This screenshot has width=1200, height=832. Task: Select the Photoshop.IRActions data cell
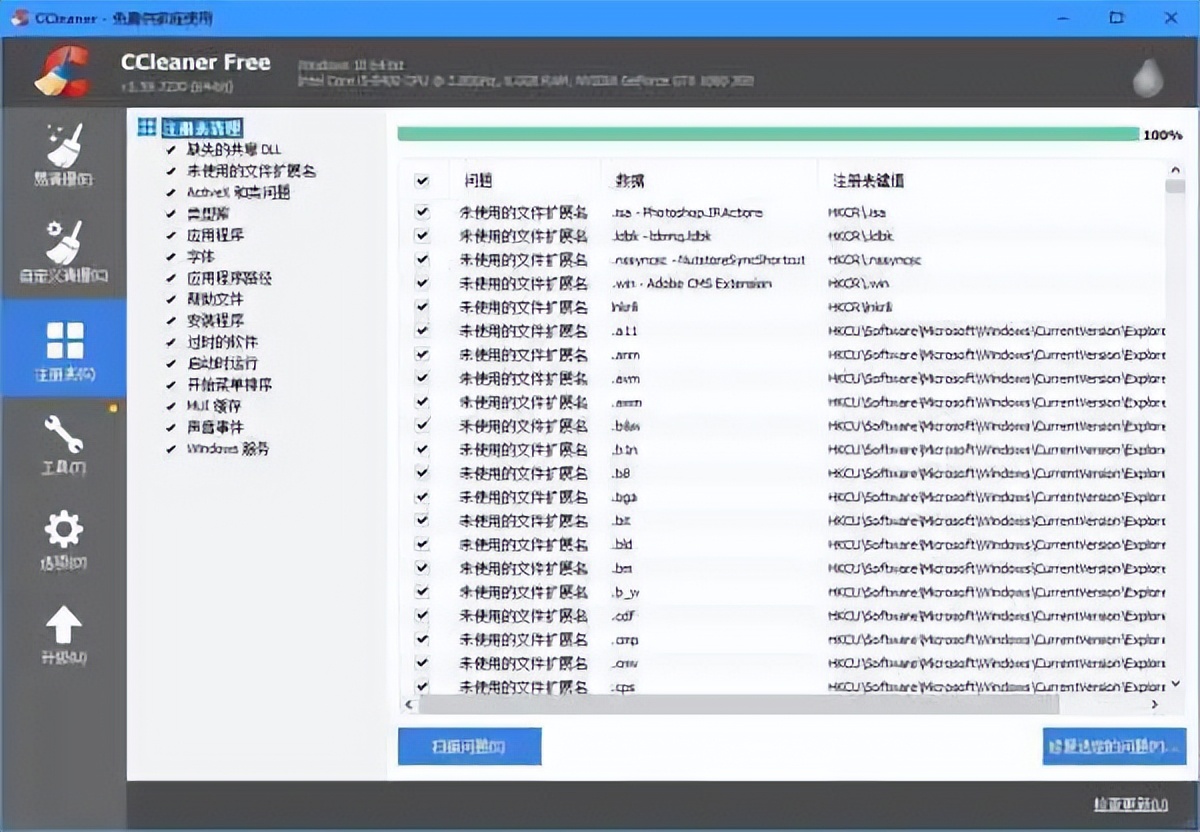686,212
